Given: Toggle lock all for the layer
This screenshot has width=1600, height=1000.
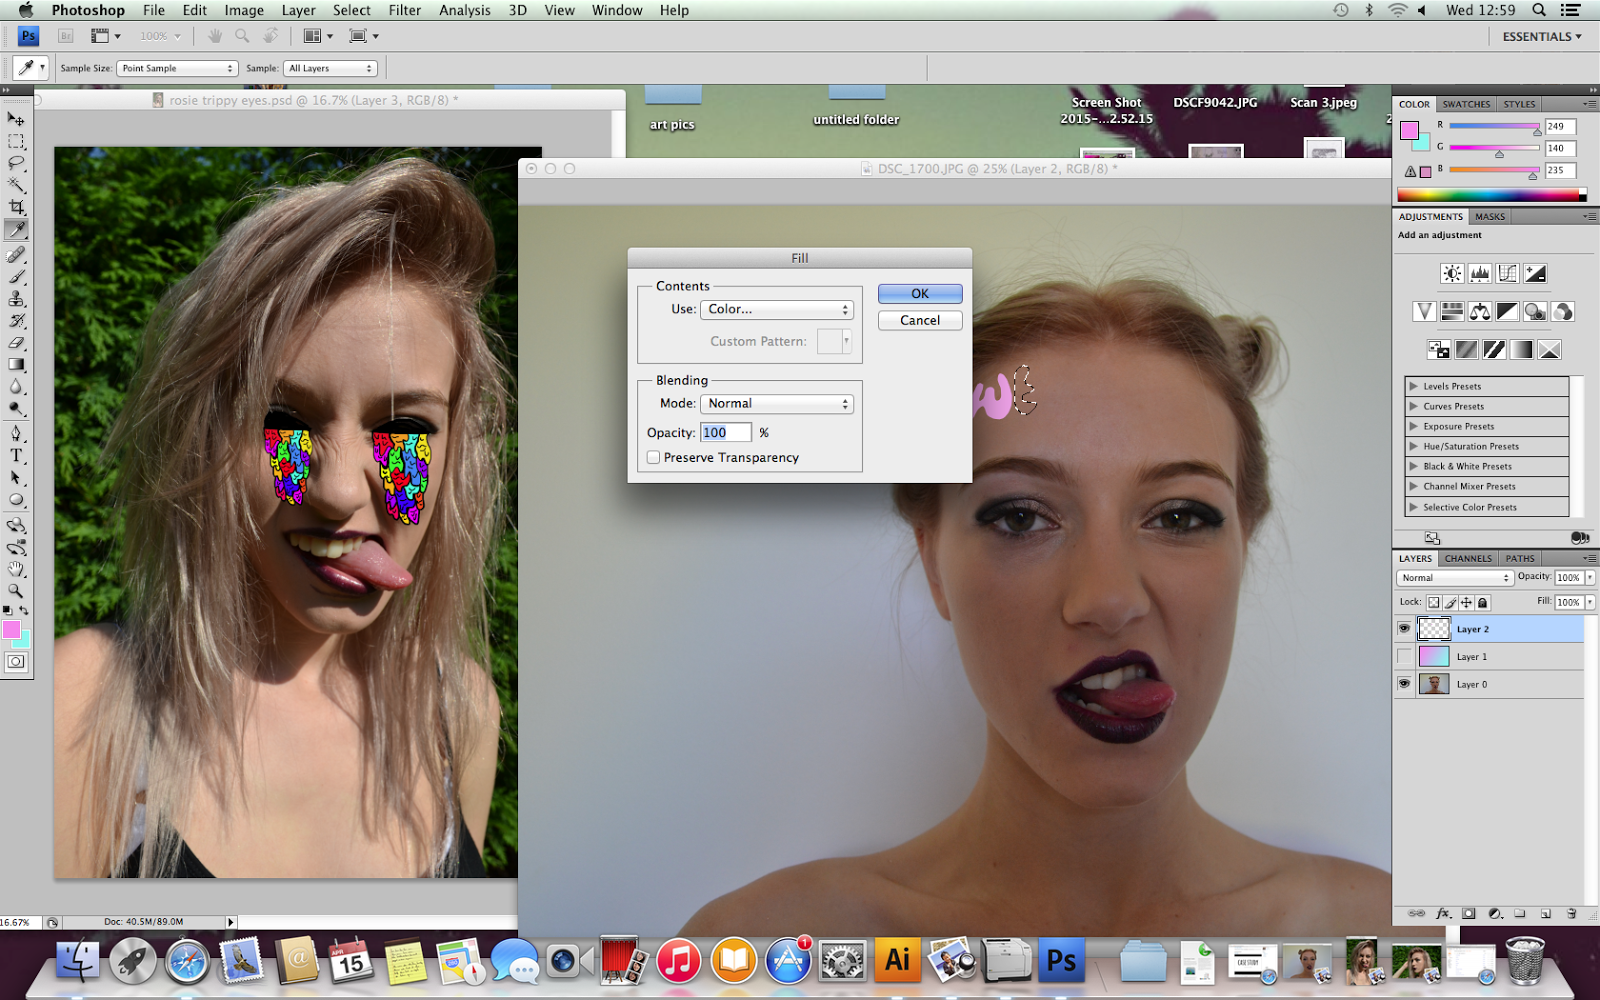Looking at the screenshot, I should point(1483,602).
